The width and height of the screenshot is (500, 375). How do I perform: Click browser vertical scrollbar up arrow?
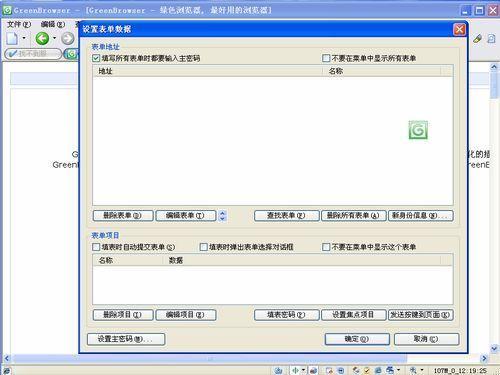(494, 67)
